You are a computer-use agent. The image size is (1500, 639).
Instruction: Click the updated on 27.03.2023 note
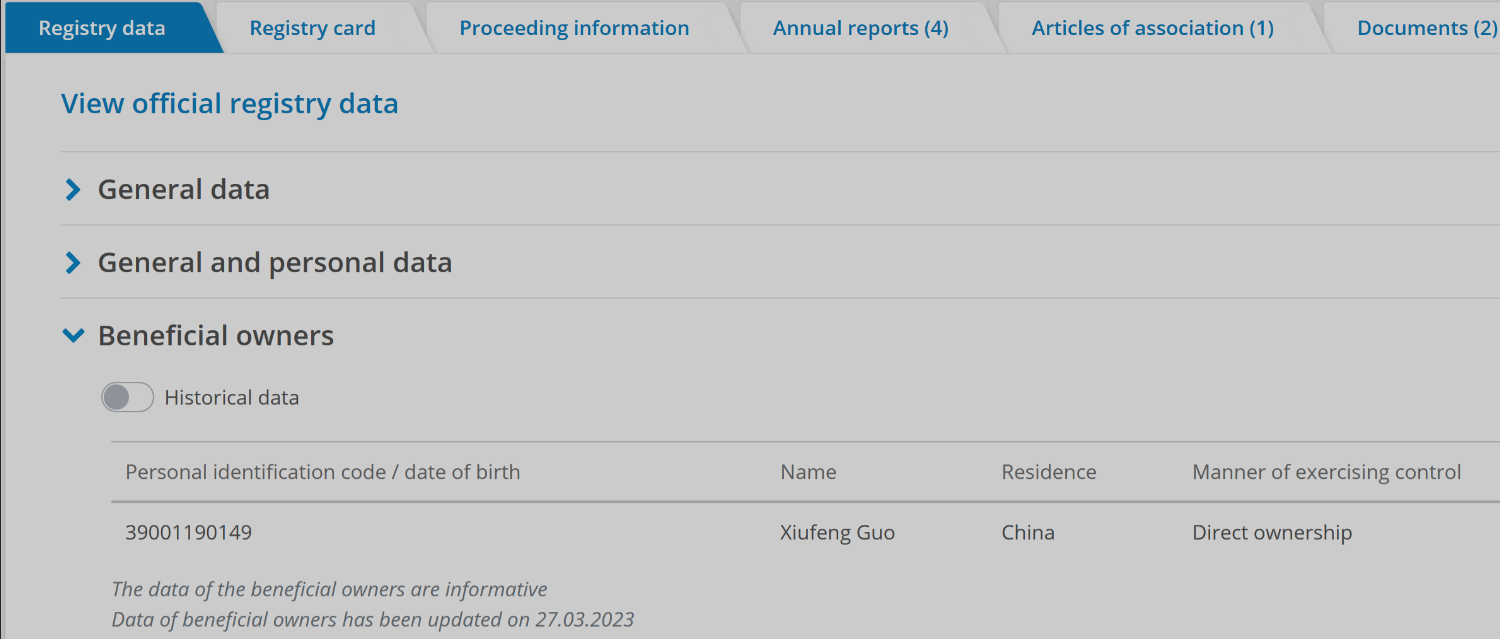tap(373, 620)
